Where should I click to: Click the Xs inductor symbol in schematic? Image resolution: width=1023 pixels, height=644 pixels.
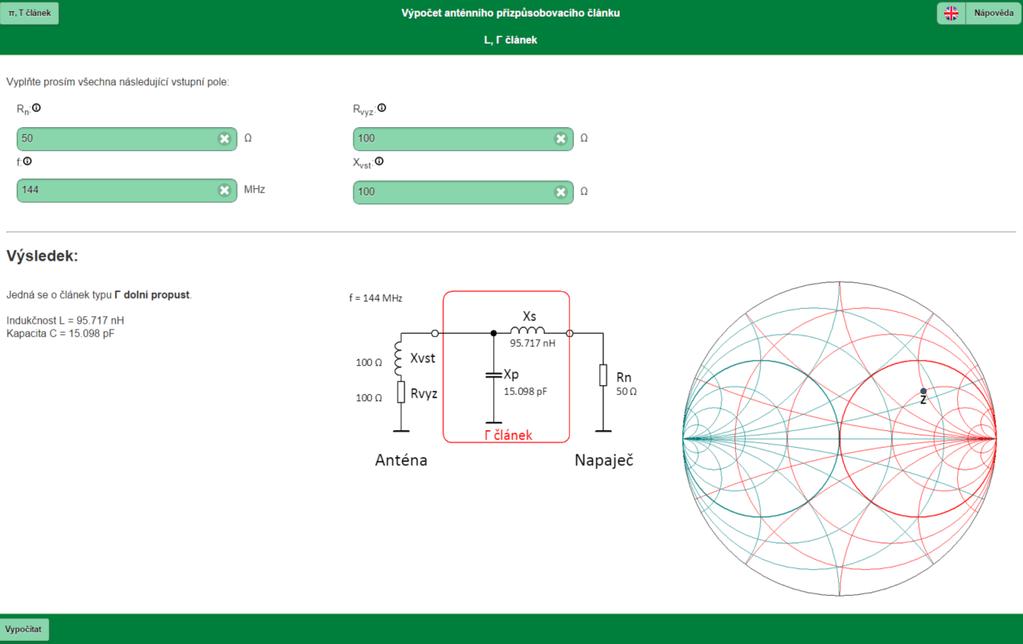[x=527, y=331]
